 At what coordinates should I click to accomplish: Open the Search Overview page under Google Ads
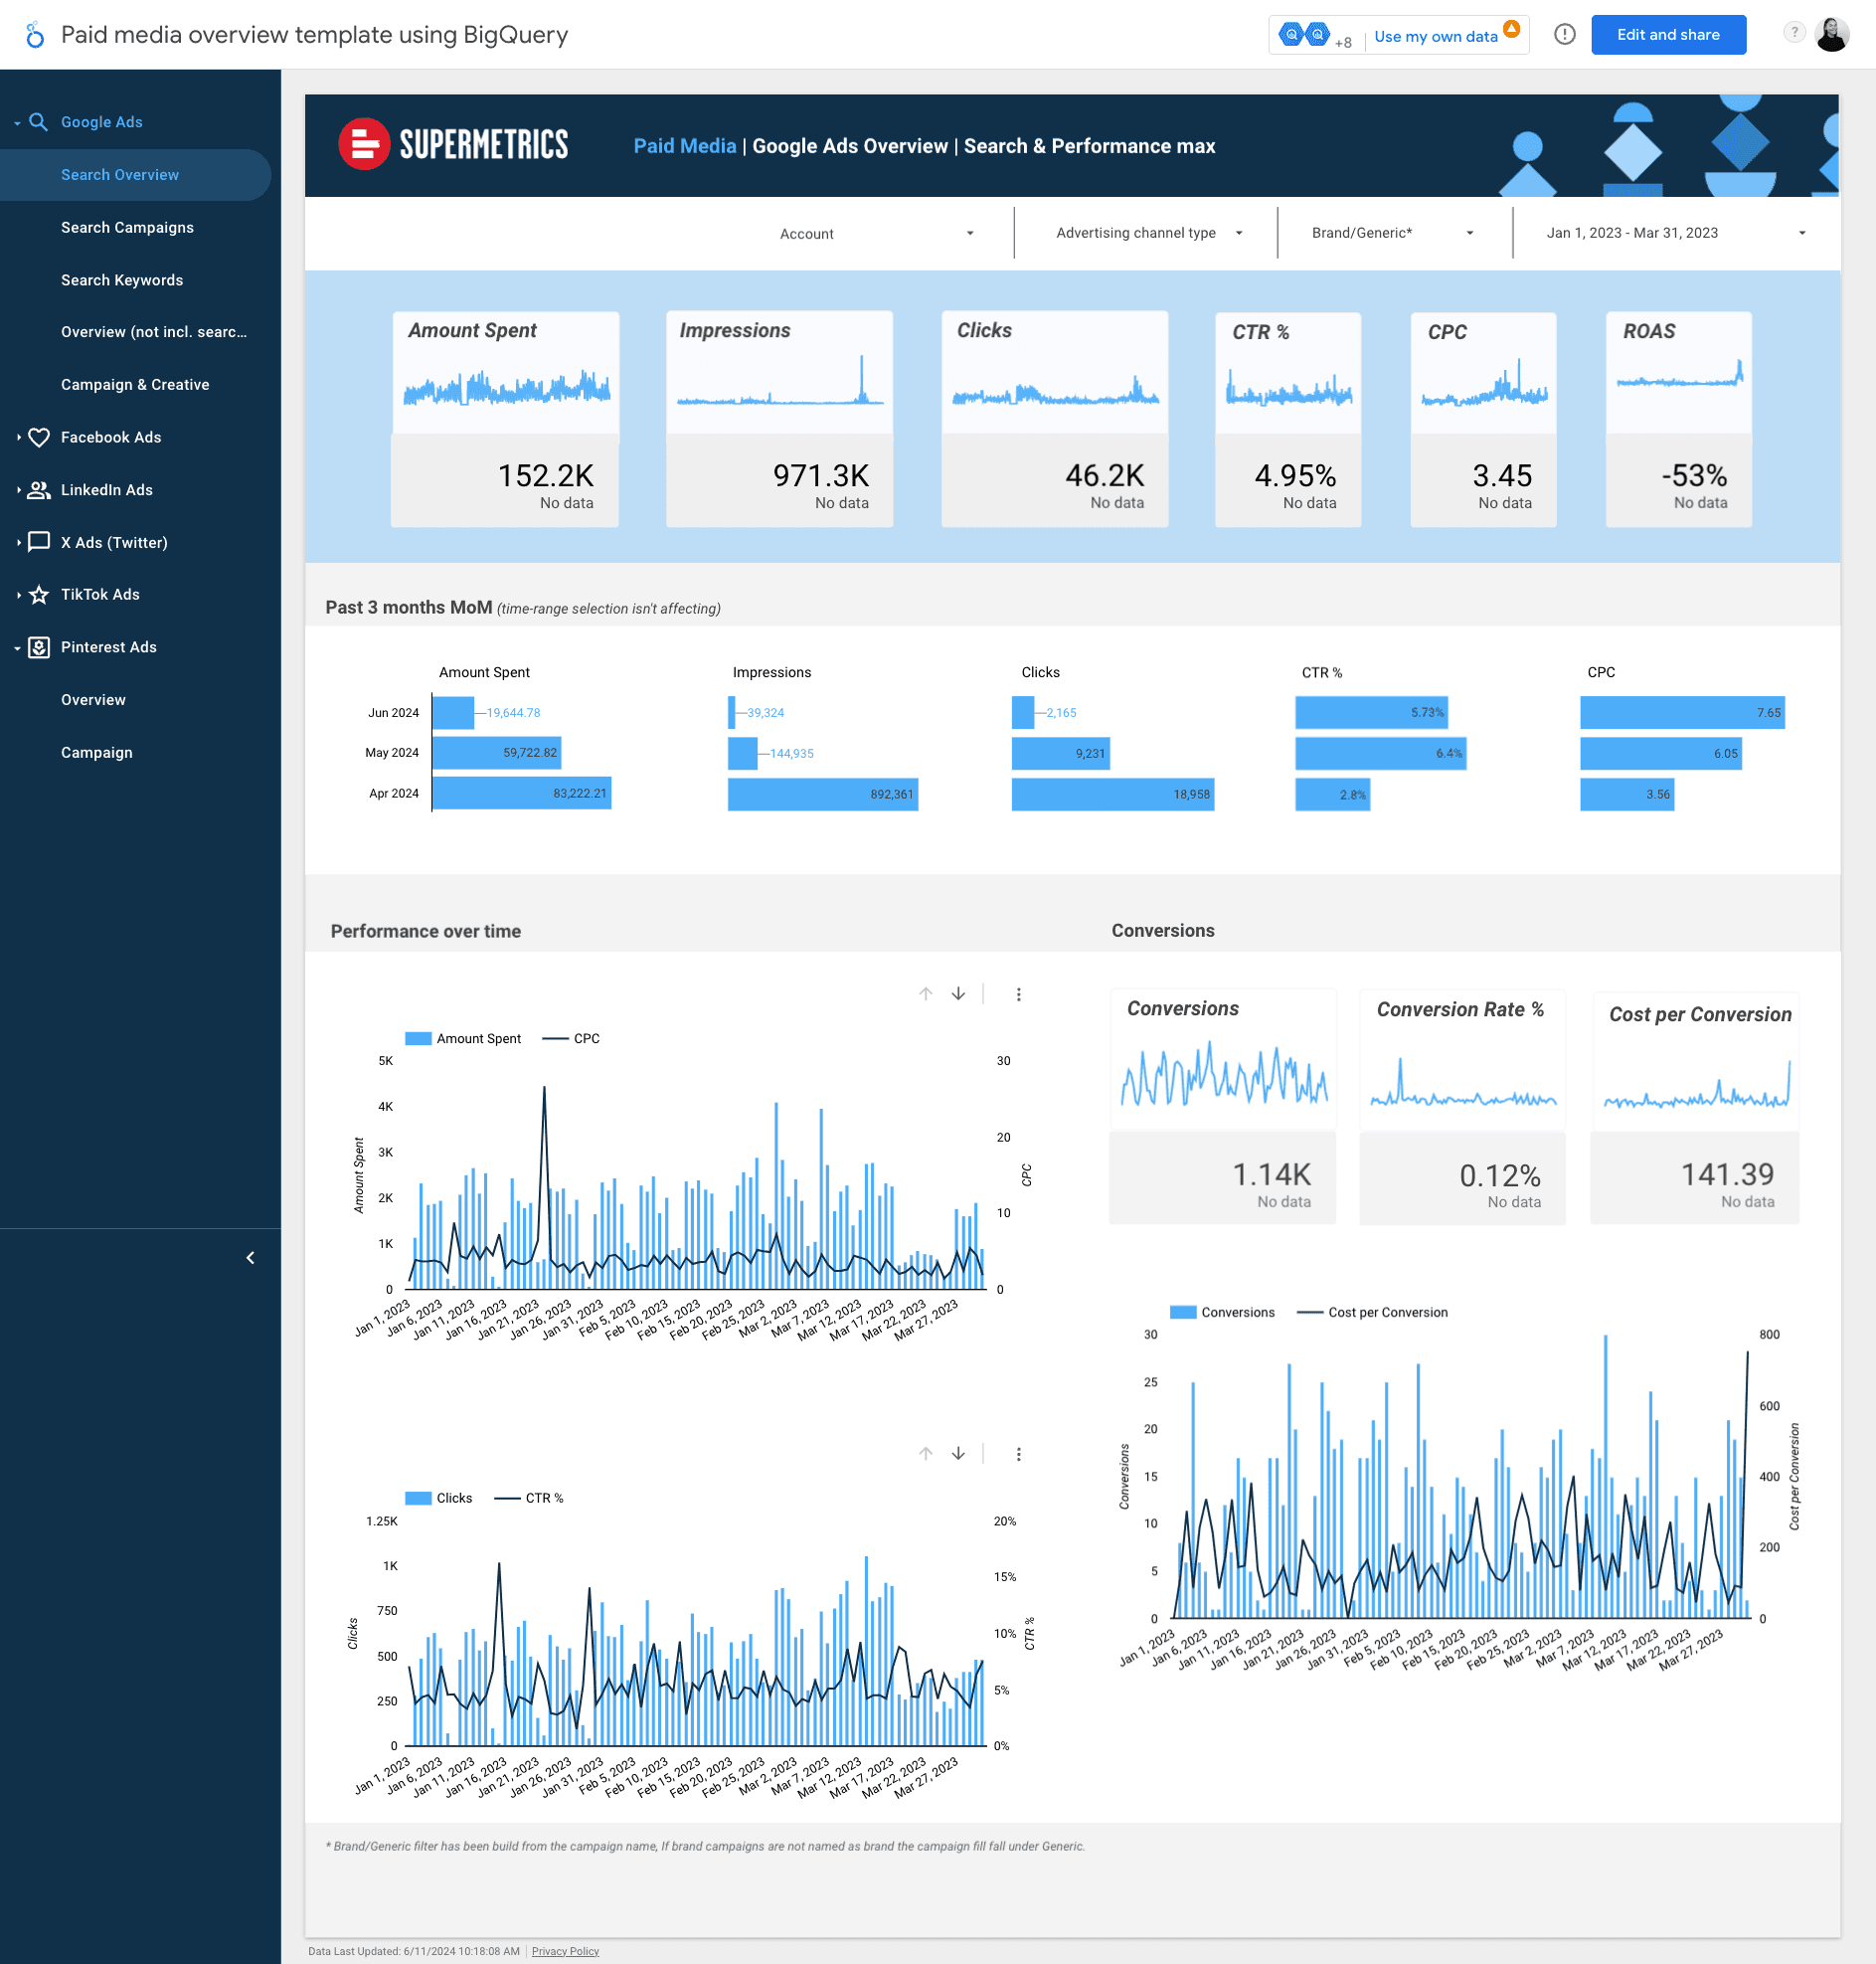(120, 174)
